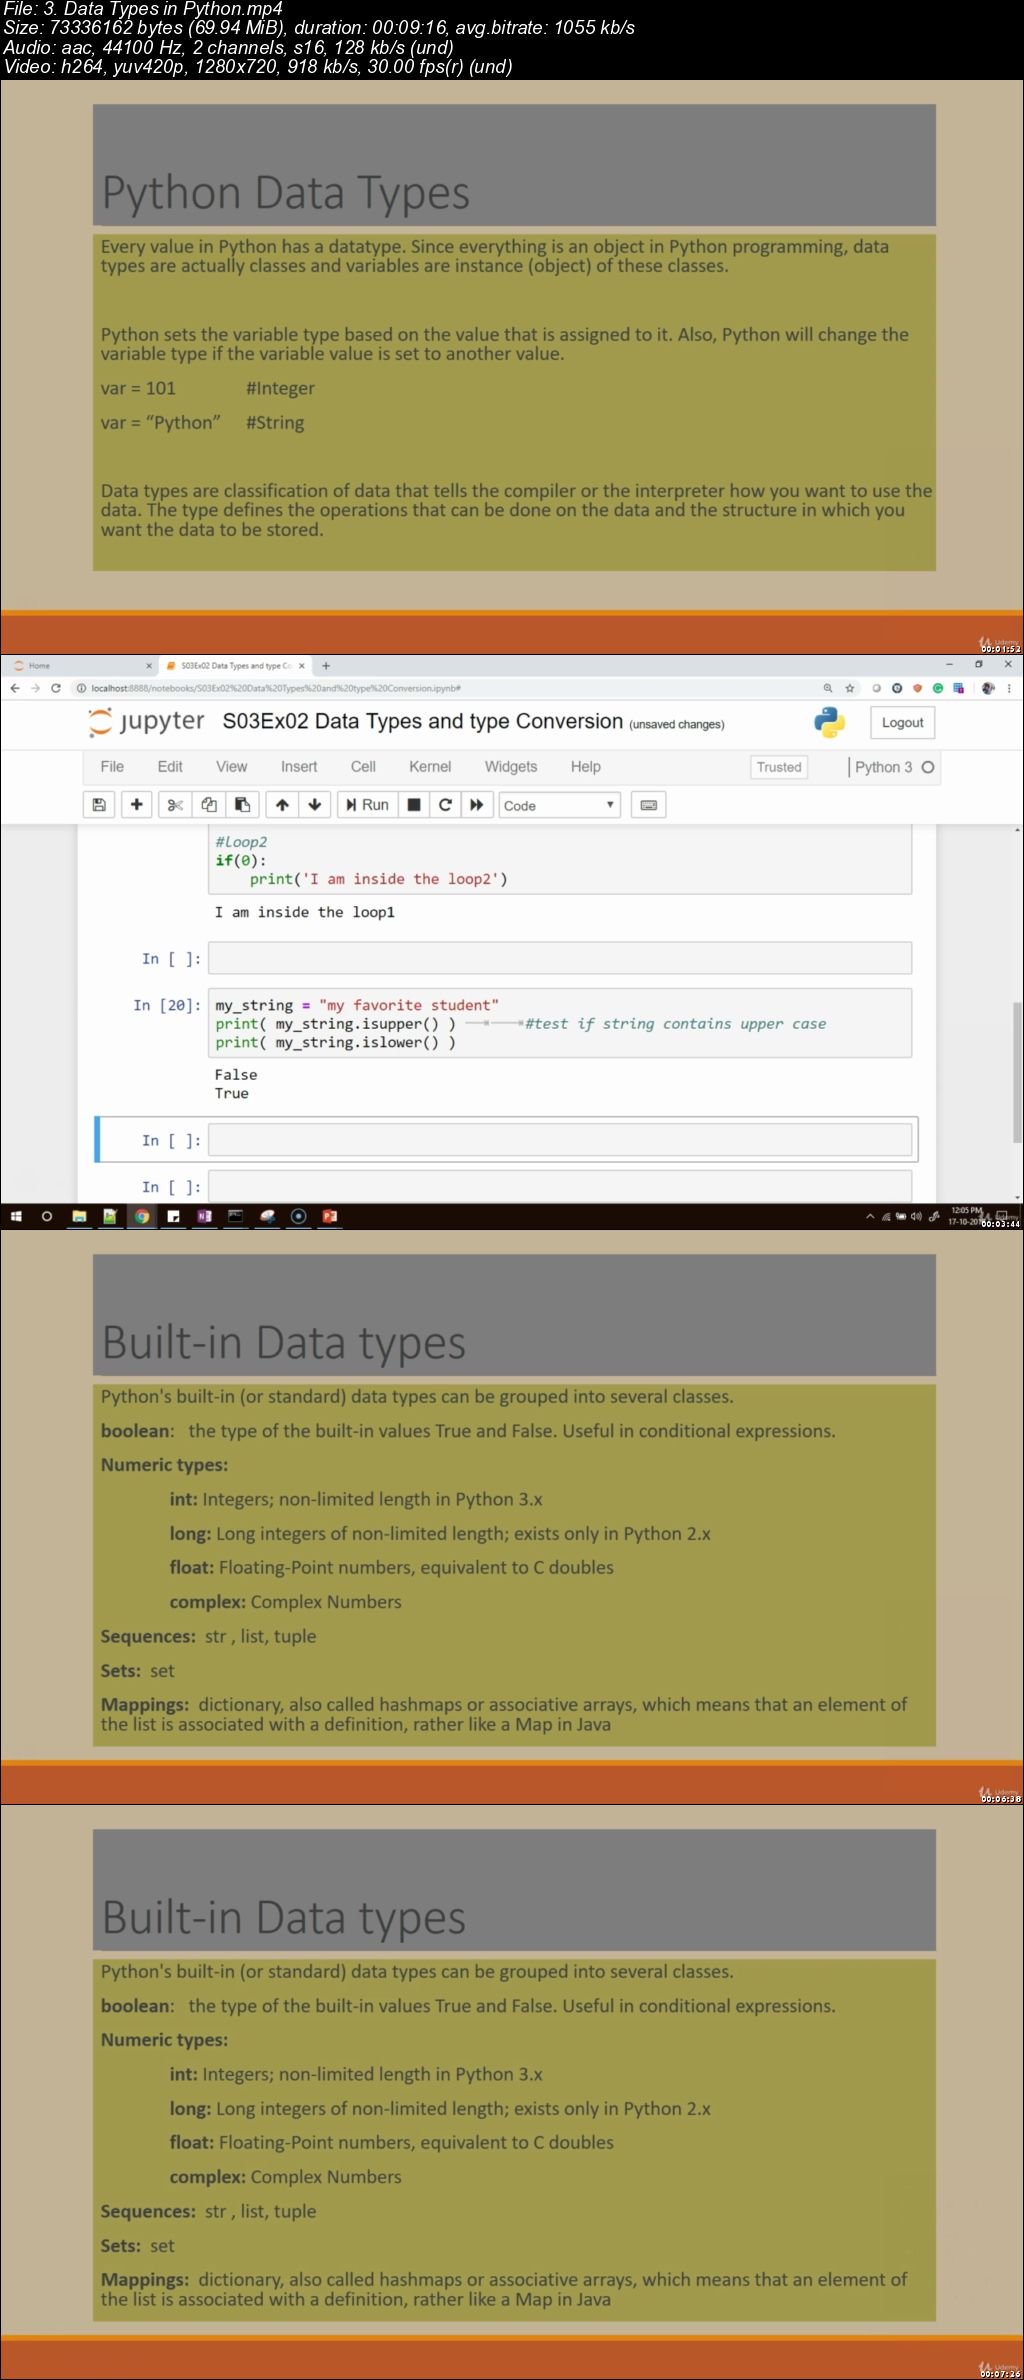Click the "(unsaved changes)" status text
The image size is (1024, 2380).
677,724
